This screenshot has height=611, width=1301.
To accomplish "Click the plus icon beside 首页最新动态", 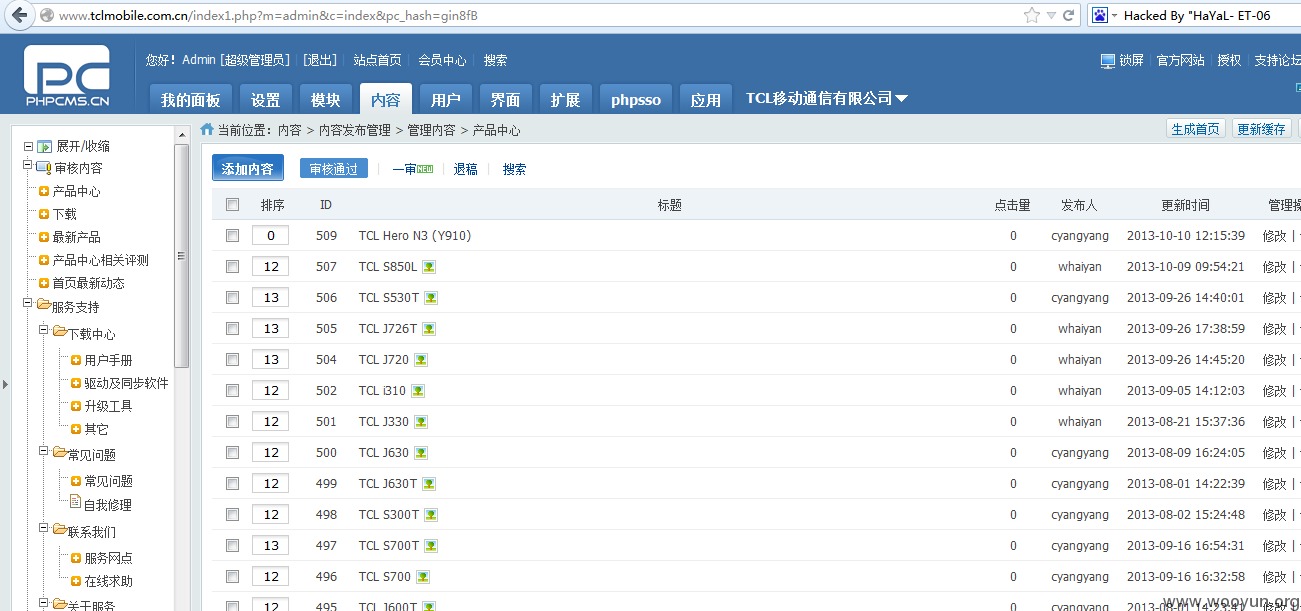I will (x=44, y=283).
